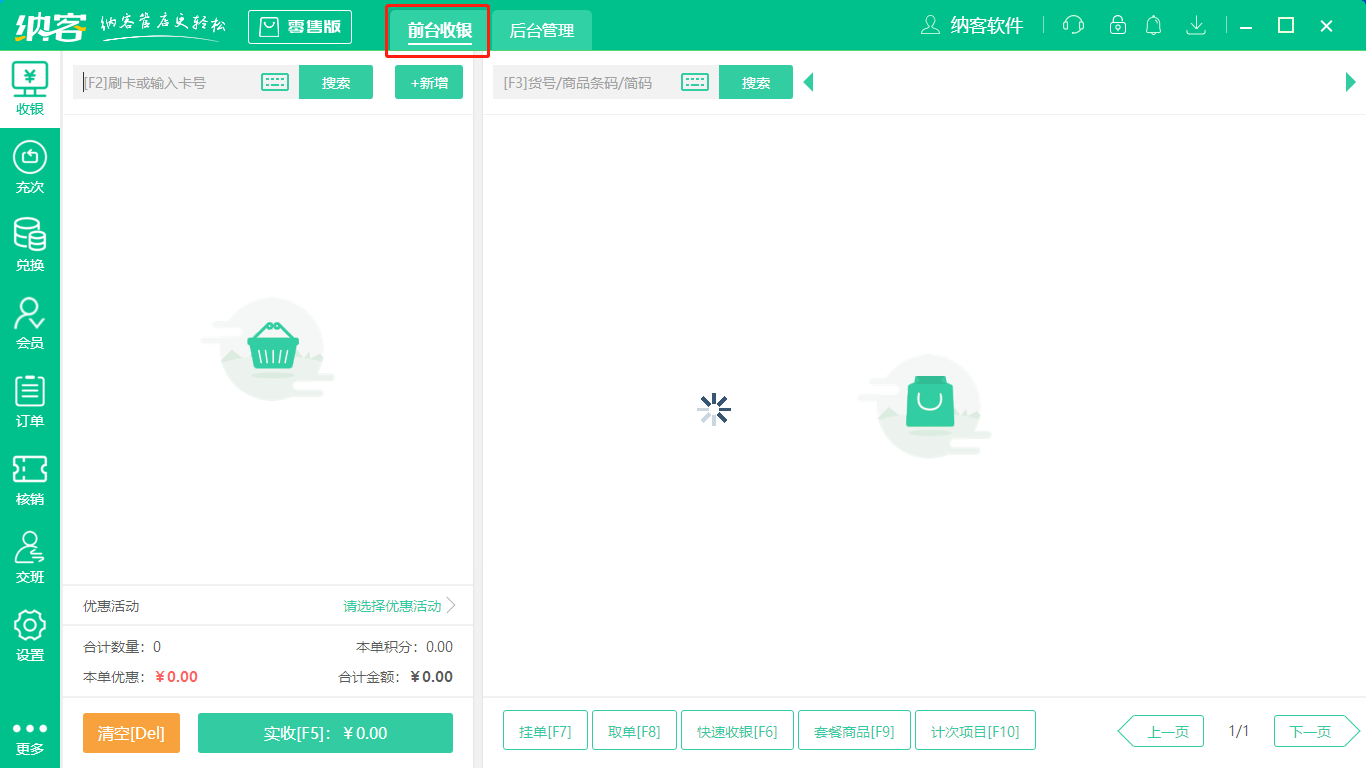The width and height of the screenshot is (1366, 768).
Task: Check notifications via the bell icon
Action: tap(1153, 25)
